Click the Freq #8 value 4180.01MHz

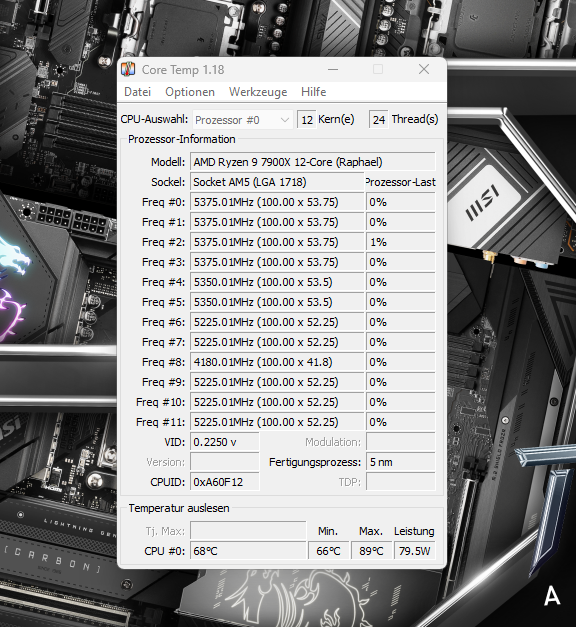277,362
